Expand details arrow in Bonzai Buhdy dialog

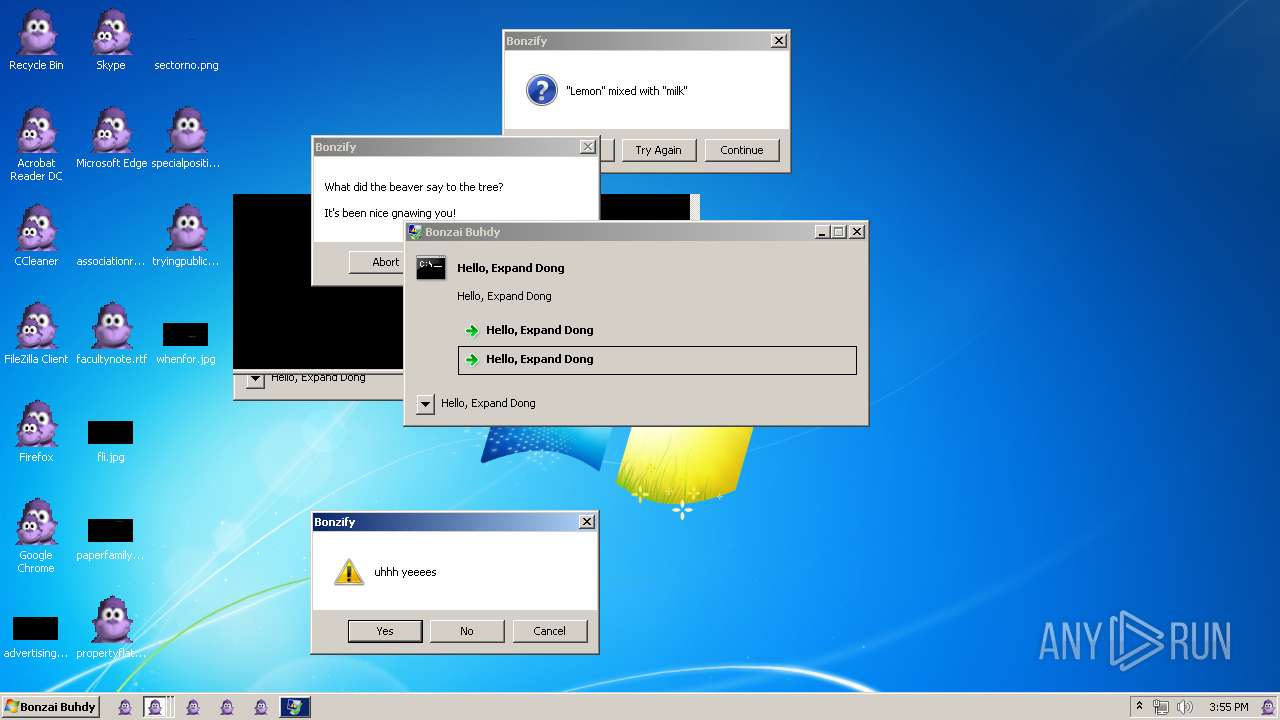pyautogui.click(x=426, y=404)
